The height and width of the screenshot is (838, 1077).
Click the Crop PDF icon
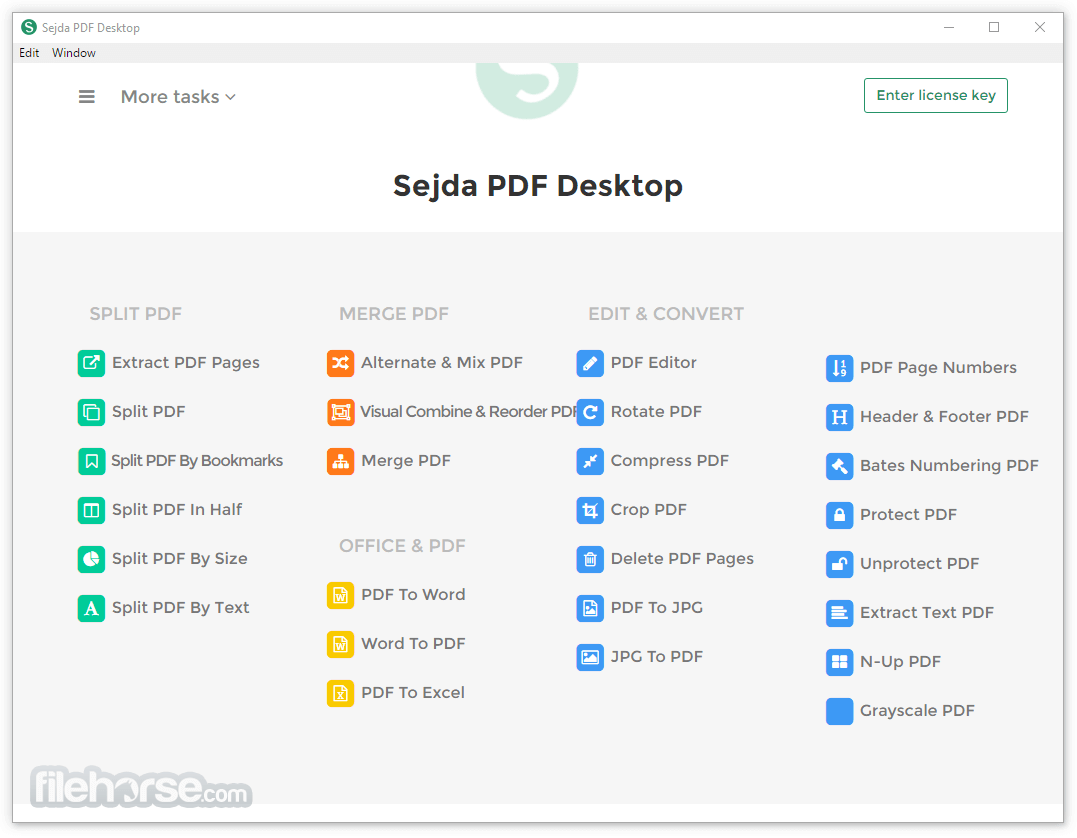590,510
